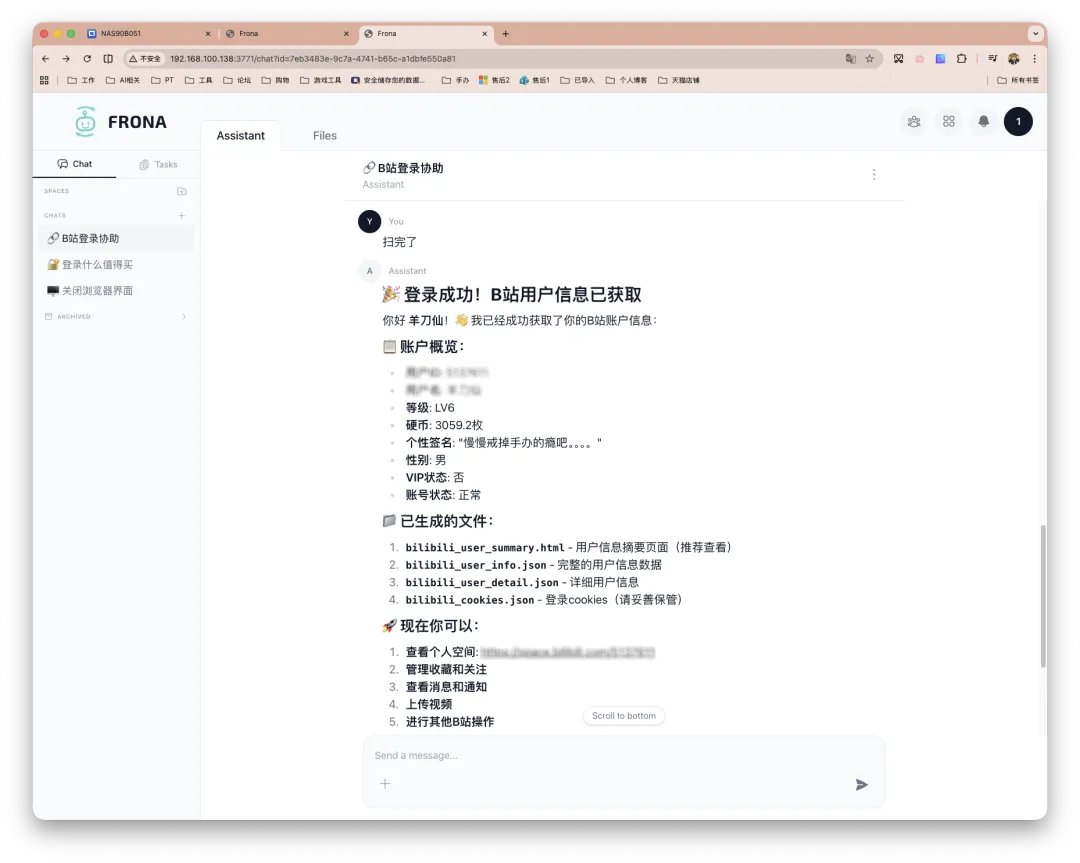Image resolution: width=1080 pixels, height=863 pixels.
Task: Go back in browser history
Action: 45,59
